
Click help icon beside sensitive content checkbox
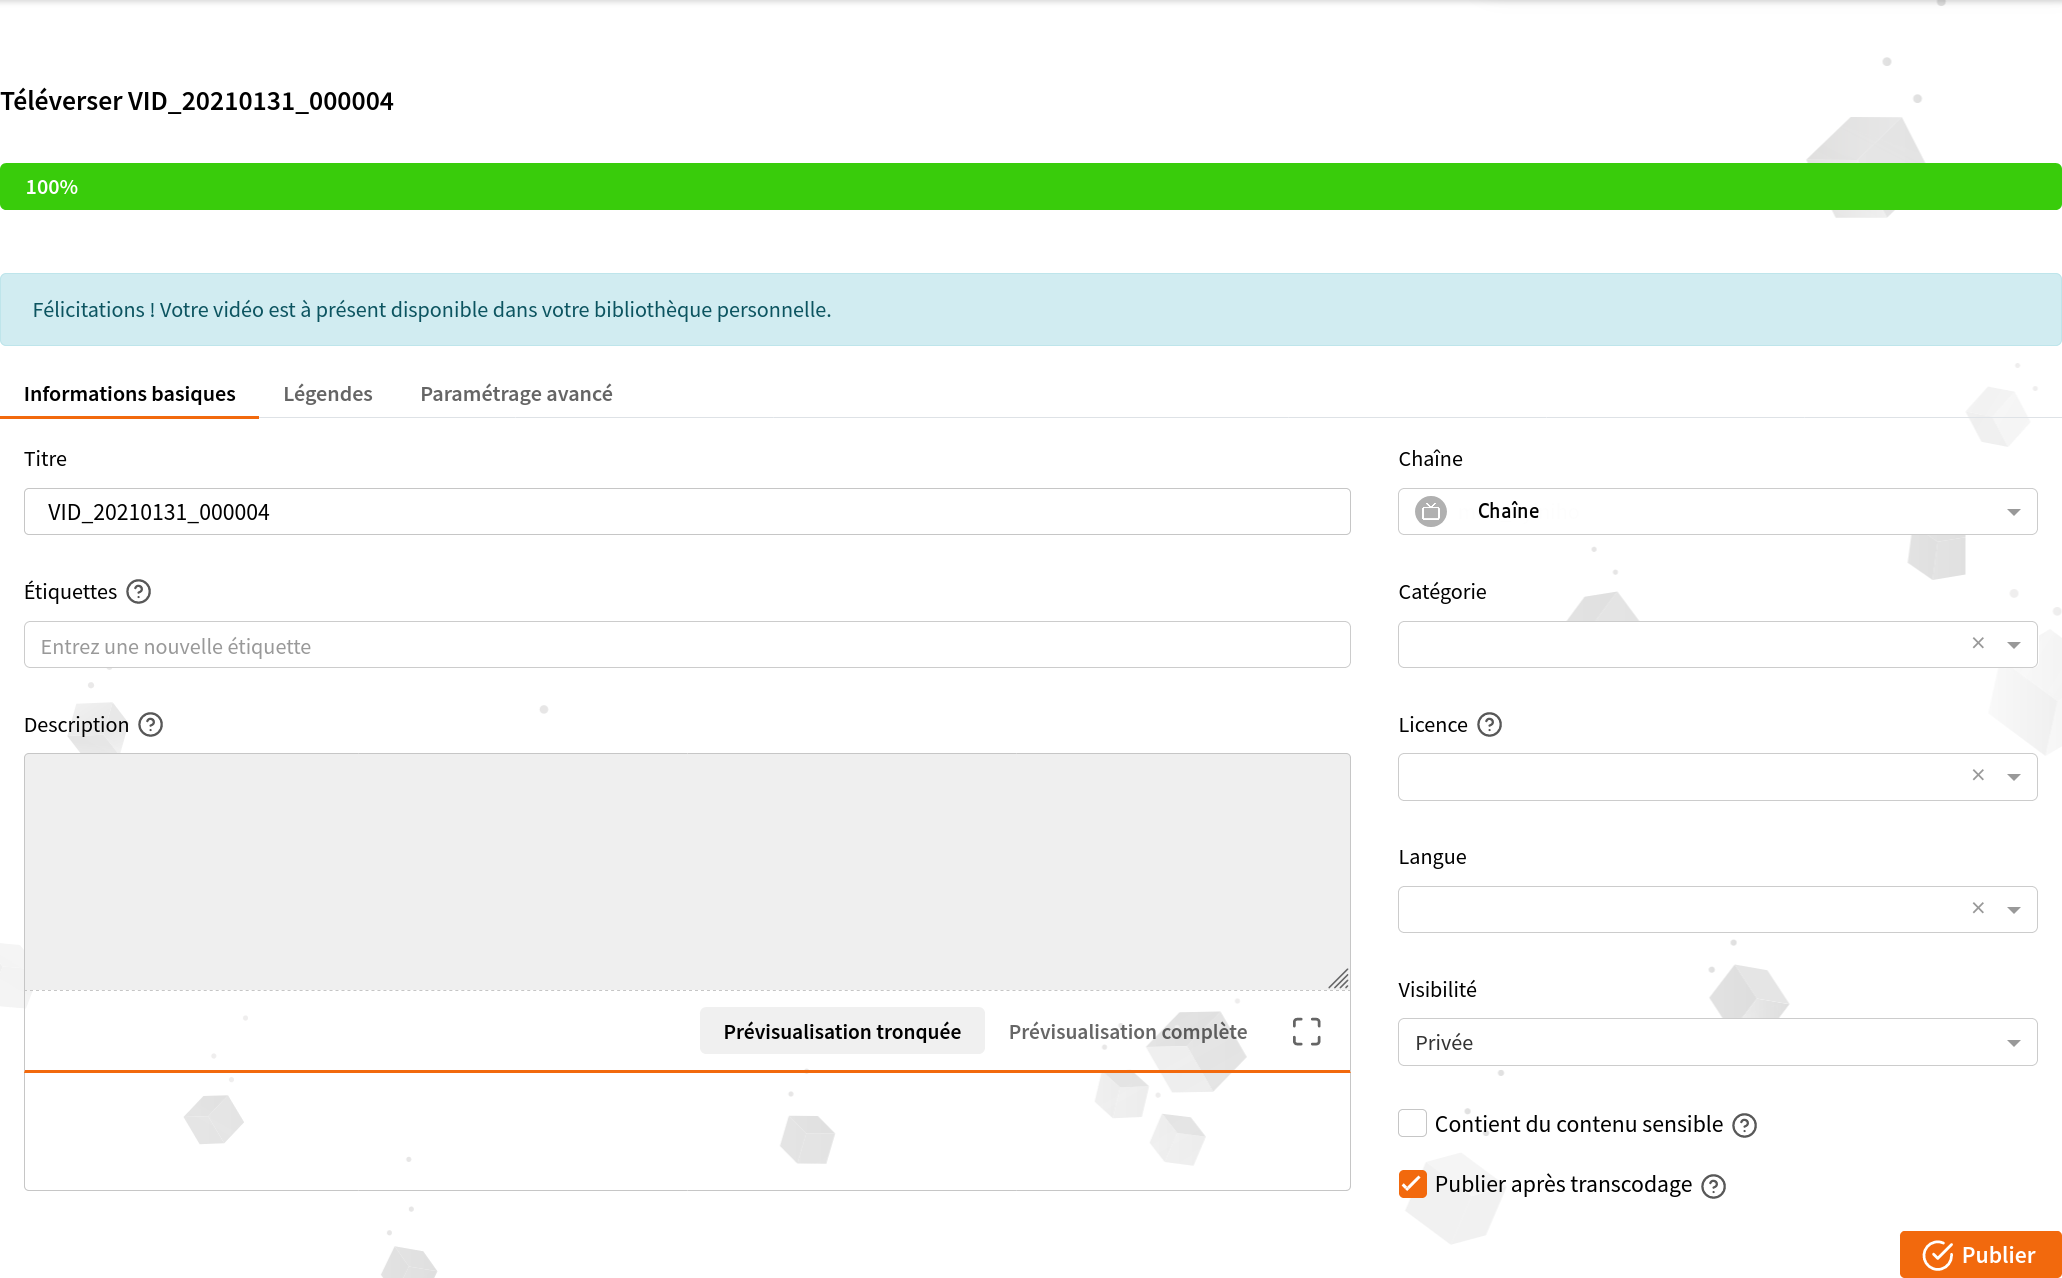click(1744, 1126)
